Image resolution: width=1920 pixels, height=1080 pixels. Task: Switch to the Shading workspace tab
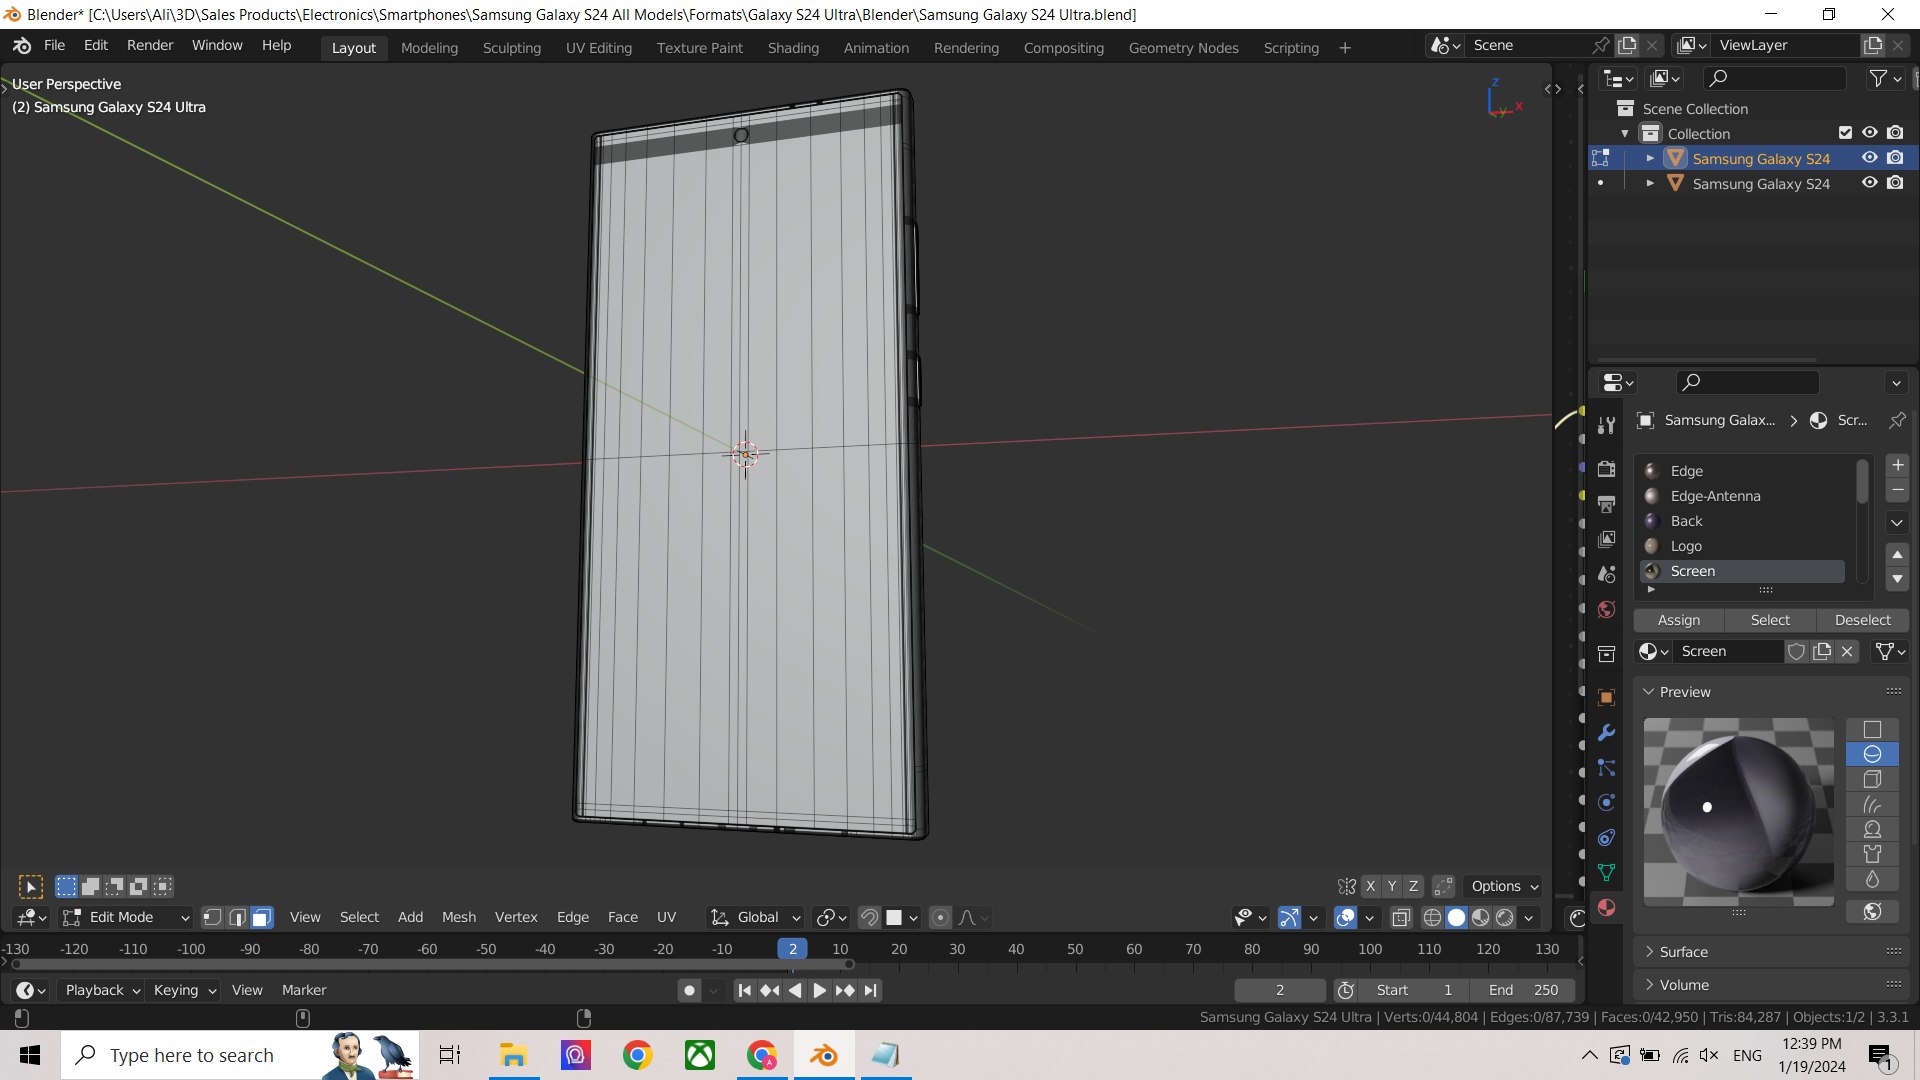coord(793,48)
